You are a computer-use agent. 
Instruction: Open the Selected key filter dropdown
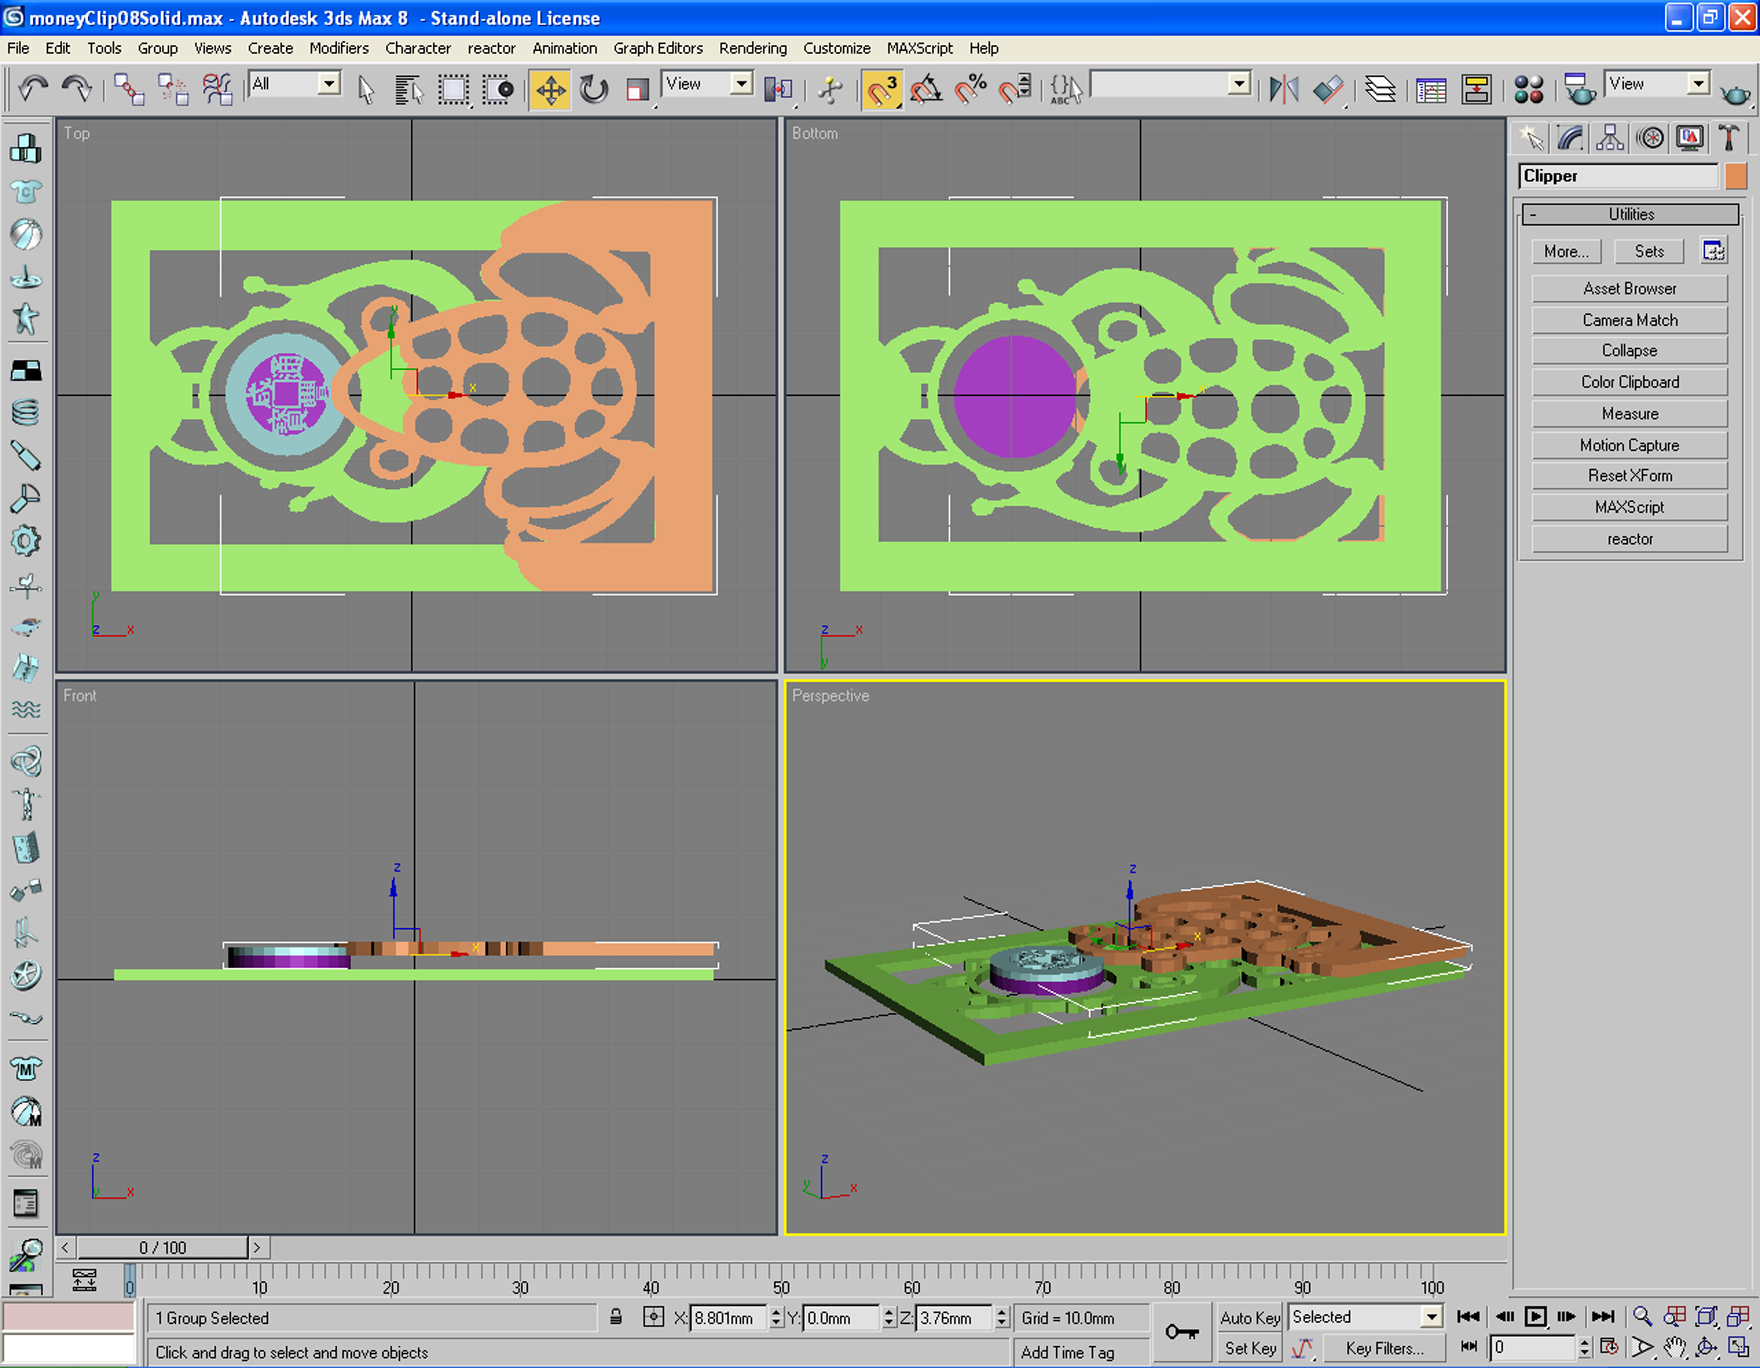click(1365, 1317)
